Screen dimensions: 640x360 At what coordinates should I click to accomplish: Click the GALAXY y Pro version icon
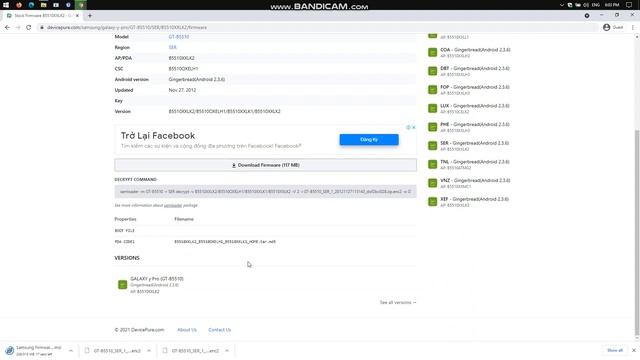pos(122,284)
